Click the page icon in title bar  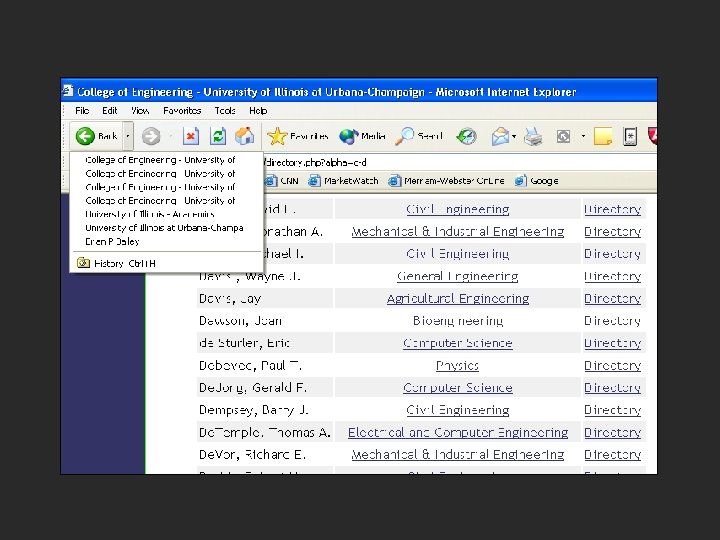(68, 90)
